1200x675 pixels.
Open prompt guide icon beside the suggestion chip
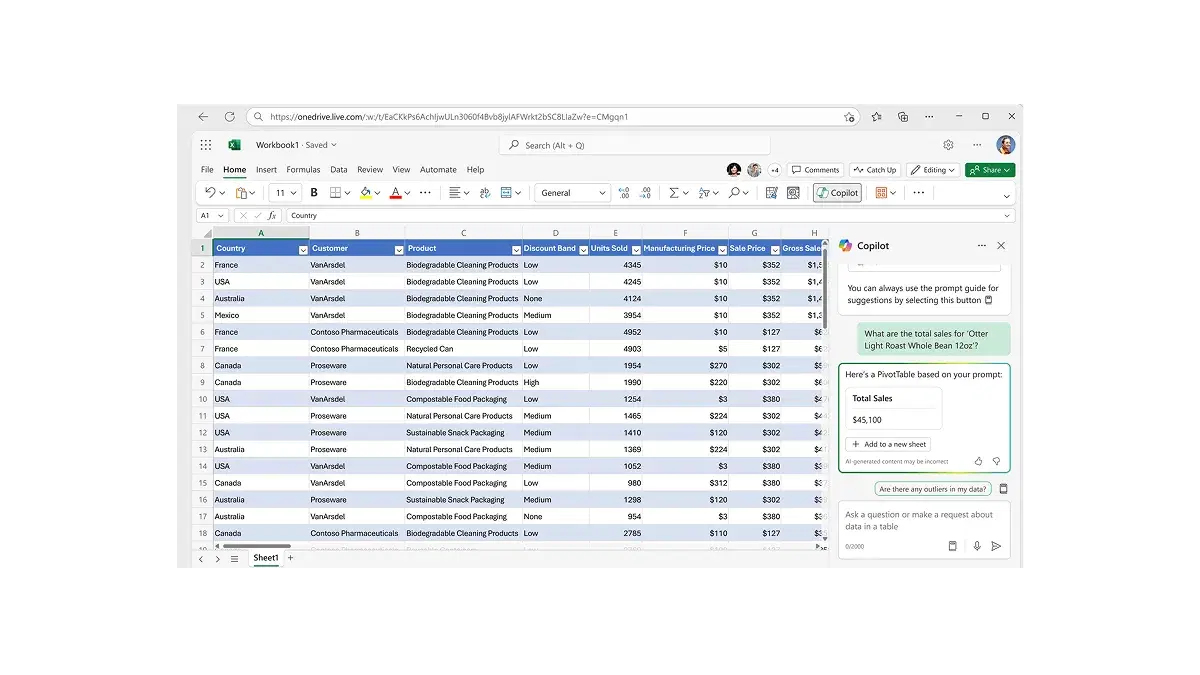(1003, 489)
